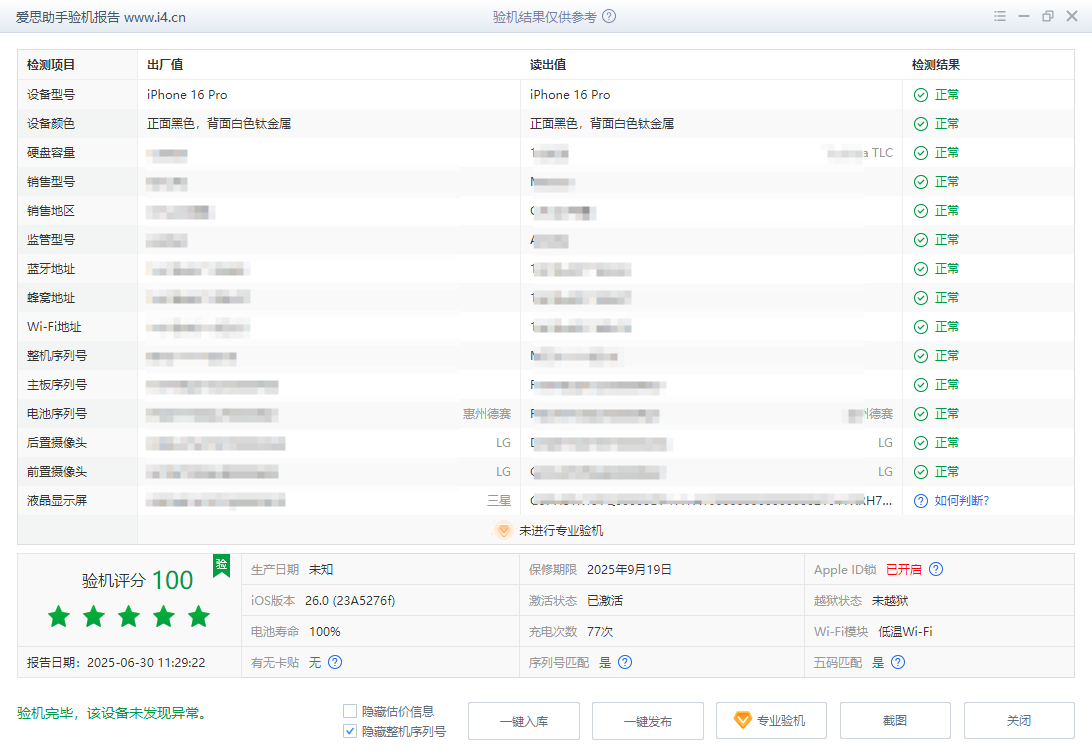Click the 一键入库 button
The height and width of the screenshot is (756, 1092).
(x=523, y=720)
